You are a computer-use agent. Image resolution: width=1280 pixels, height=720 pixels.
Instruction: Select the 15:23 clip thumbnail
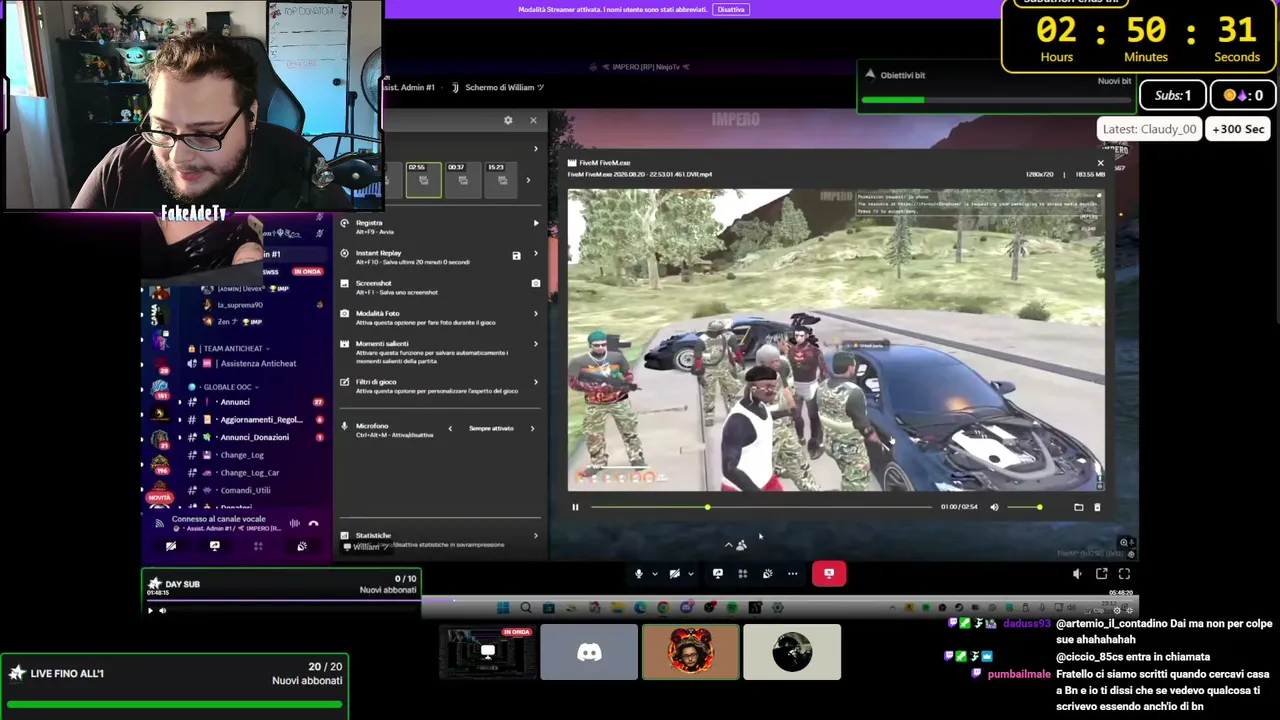(x=501, y=179)
